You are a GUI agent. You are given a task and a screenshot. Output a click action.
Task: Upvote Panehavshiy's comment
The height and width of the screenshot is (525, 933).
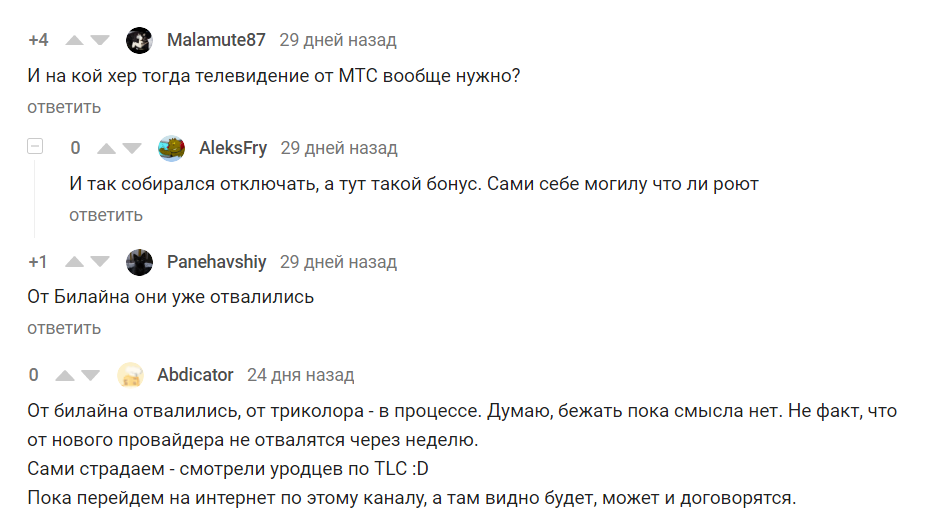click(74, 263)
